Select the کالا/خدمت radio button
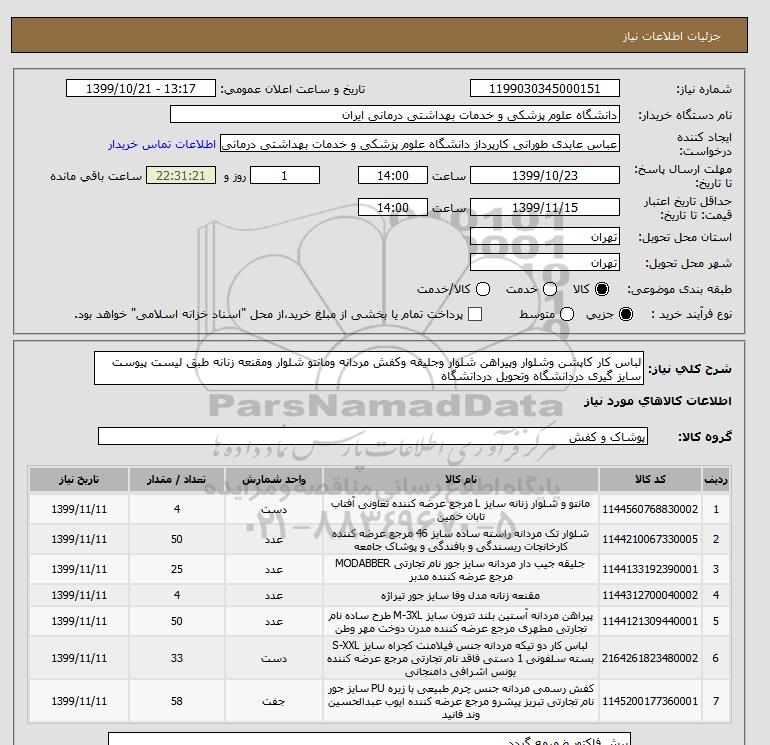 (483, 289)
